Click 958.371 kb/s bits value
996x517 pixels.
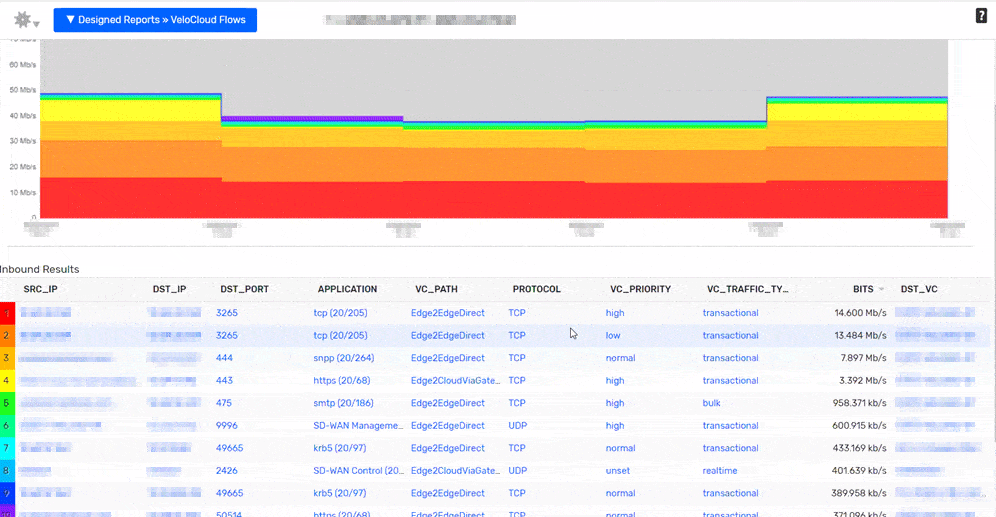859,403
